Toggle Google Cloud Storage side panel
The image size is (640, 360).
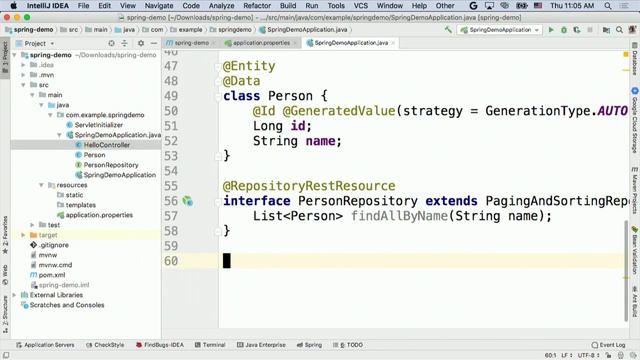pyautogui.click(x=635, y=120)
